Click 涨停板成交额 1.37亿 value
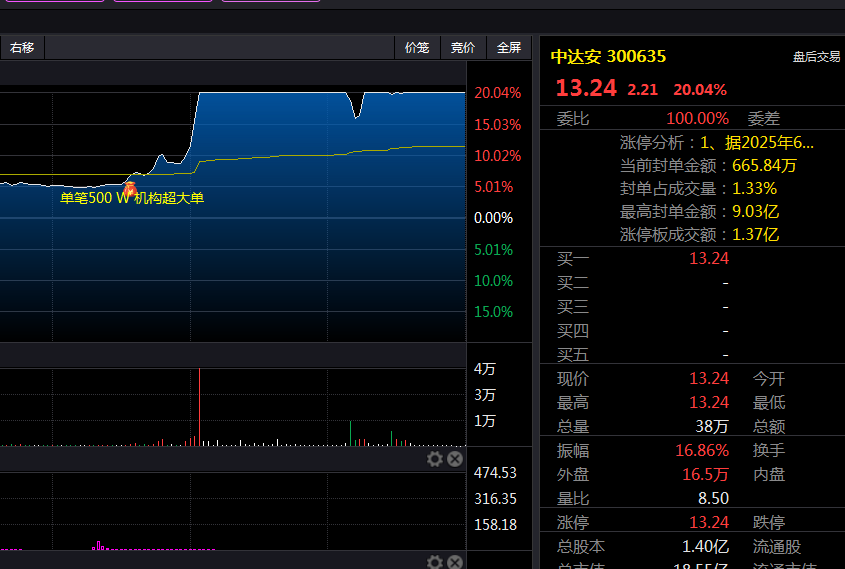The width and height of the screenshot is (845, 569). (755, 234)
